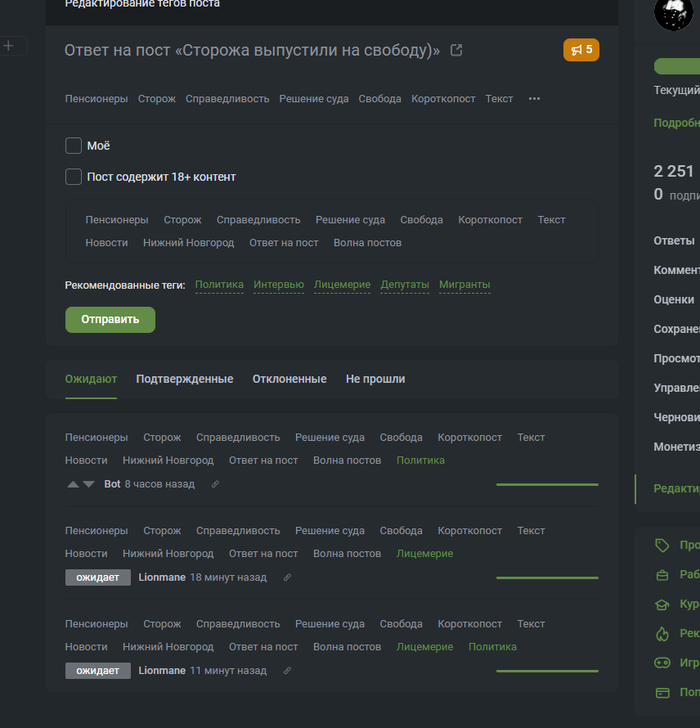Viewport: 700px width, 728px height.
Task: Click link icon beside '8 часов назад'
Action: point(215,484)
